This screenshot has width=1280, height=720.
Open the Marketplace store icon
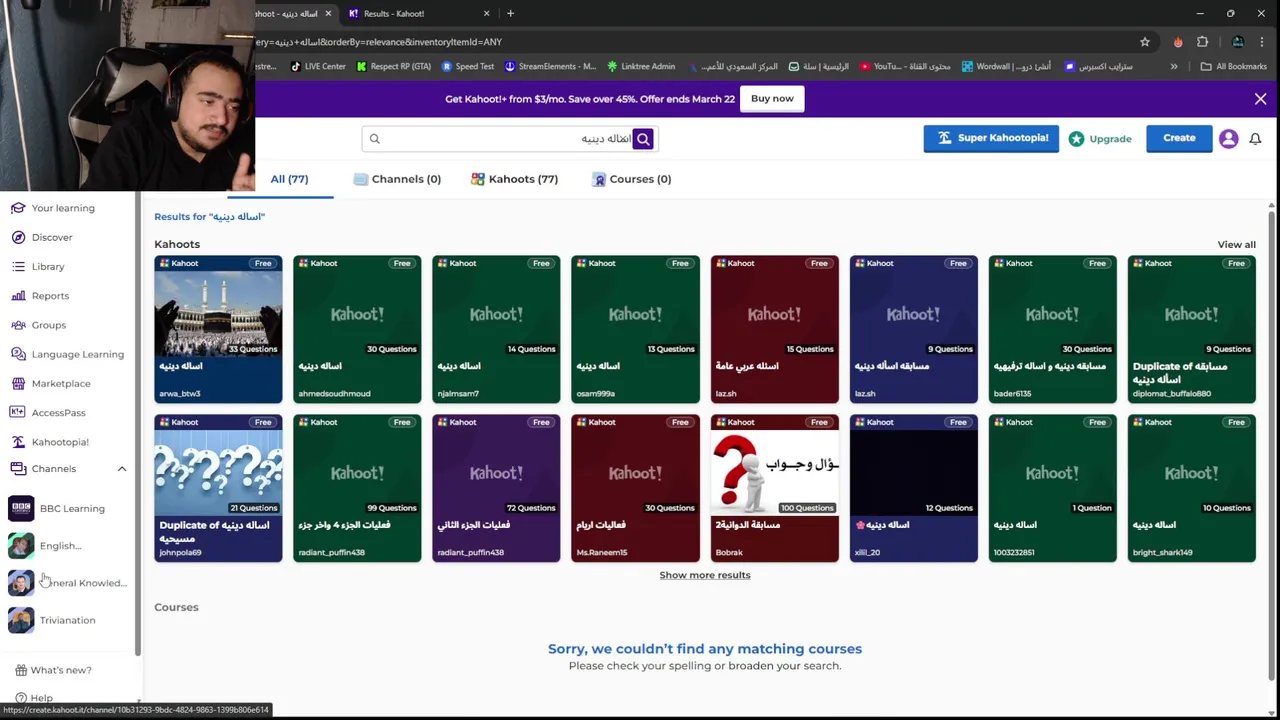tap(18, 383)
